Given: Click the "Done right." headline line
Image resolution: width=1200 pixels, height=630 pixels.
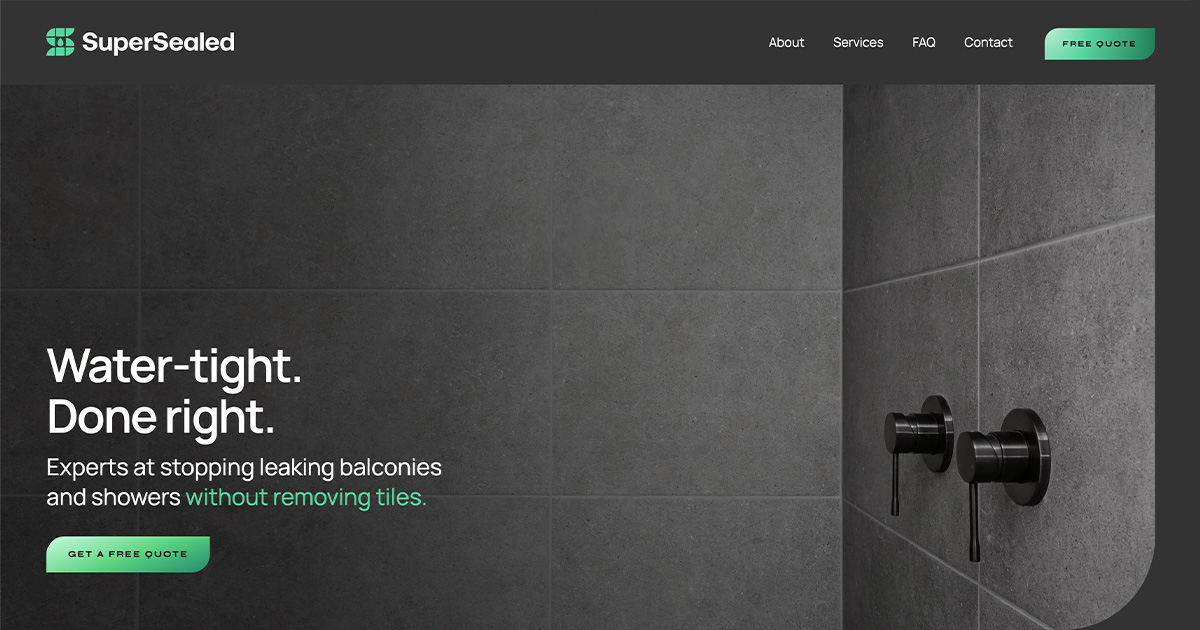Looking at the screenshot, I should coord(160,416).
